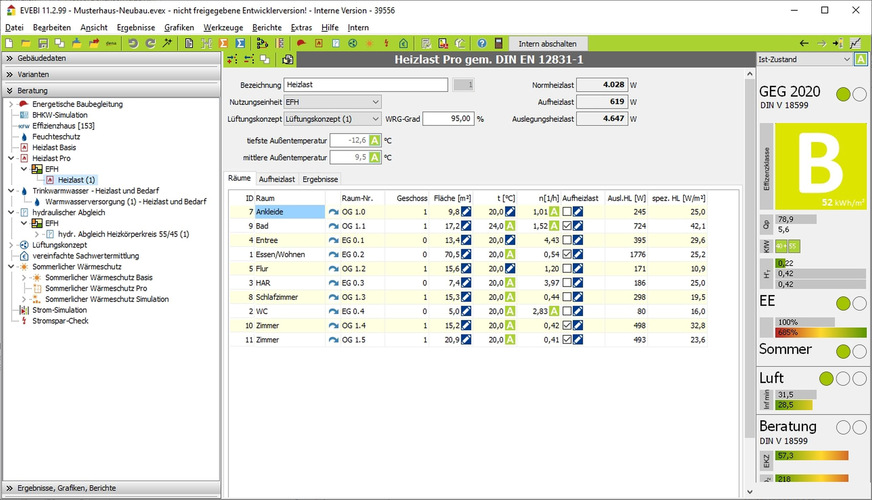872x500 pixels.
Task: Toggle Aufheizlast checkbox for WC row
Action: pos(567,311)
